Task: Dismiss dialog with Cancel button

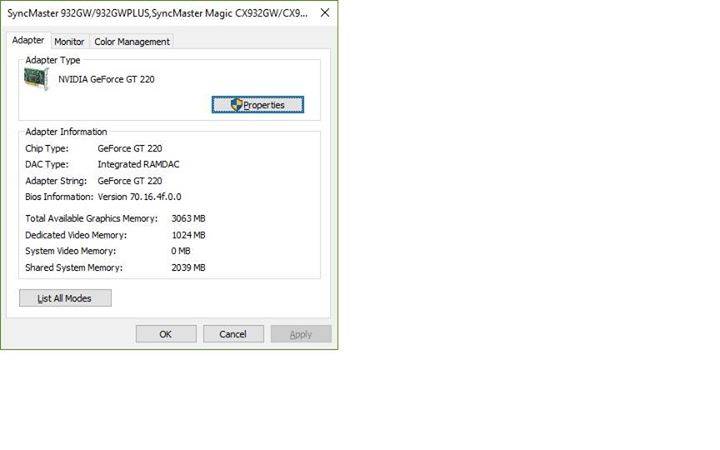Action: [233, 334]
